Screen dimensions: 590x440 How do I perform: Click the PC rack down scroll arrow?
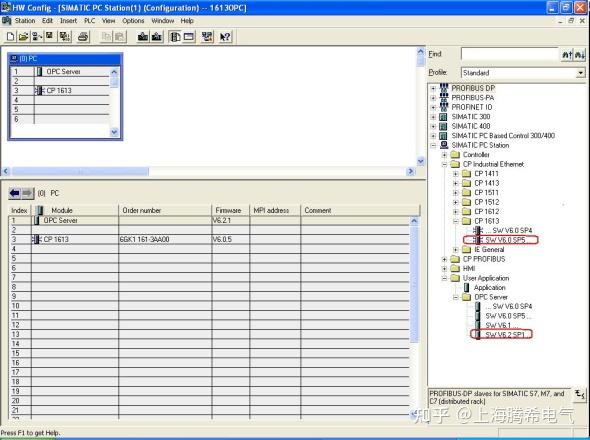[114, 132]
